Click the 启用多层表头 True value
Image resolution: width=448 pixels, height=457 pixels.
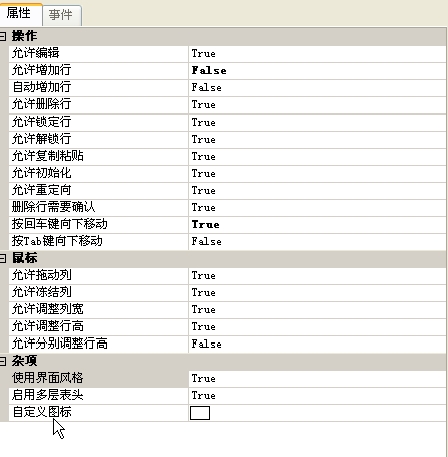(x=203, y=395)
